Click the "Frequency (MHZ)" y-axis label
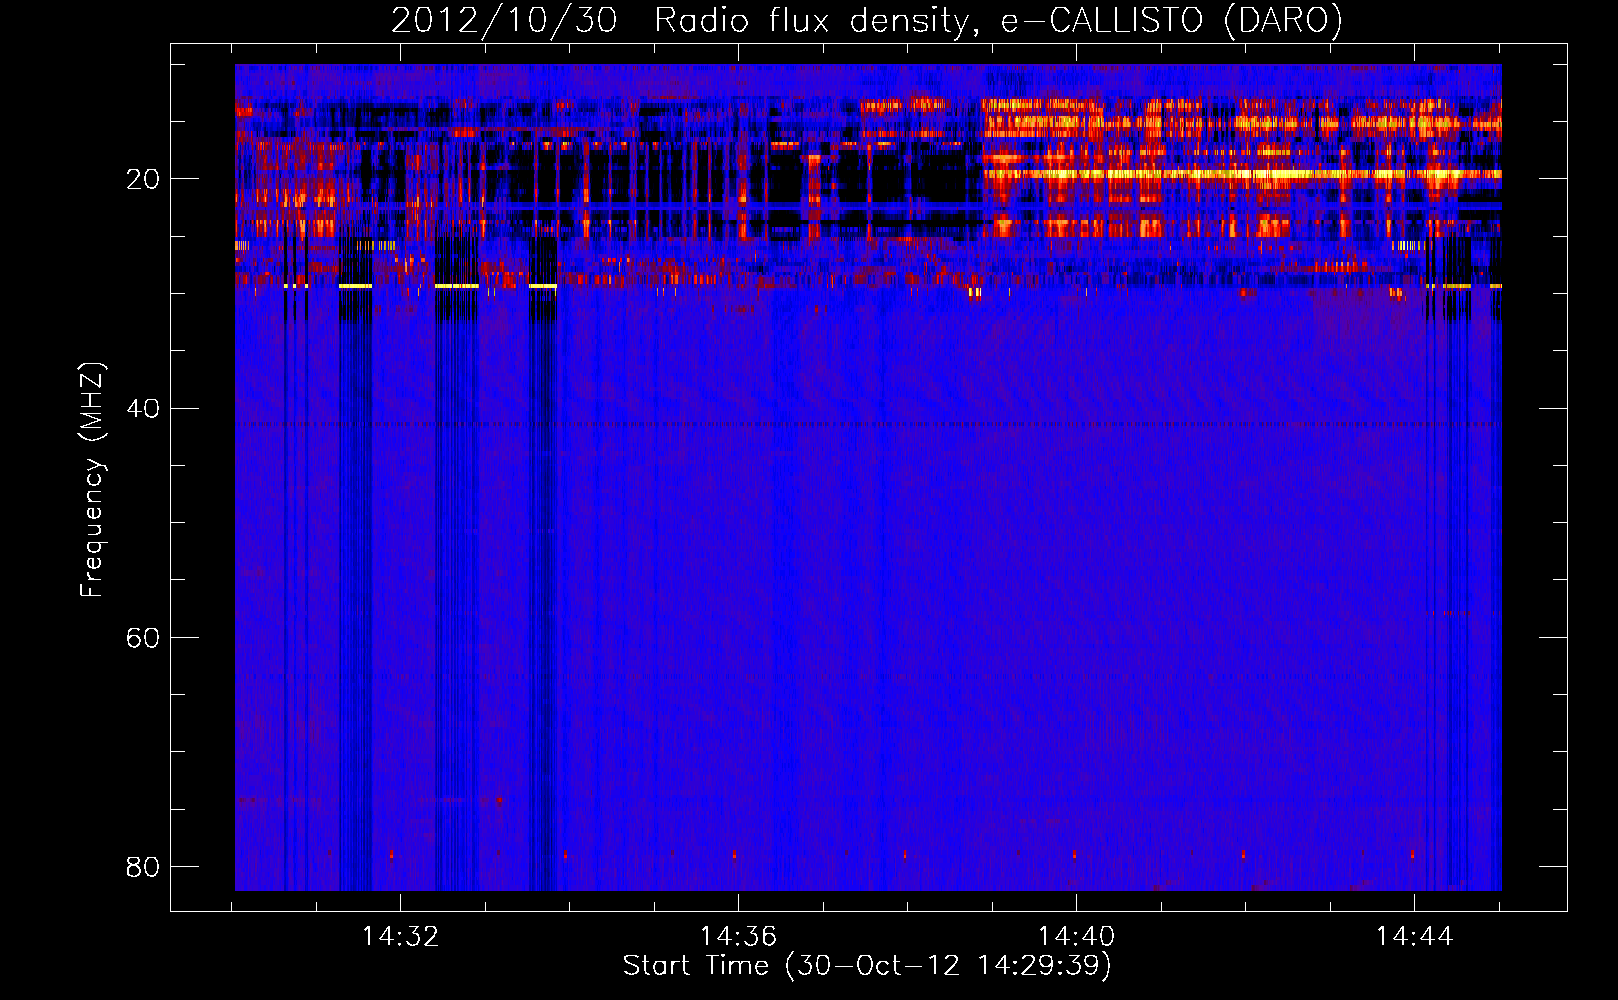 click(x=92, y=480)
